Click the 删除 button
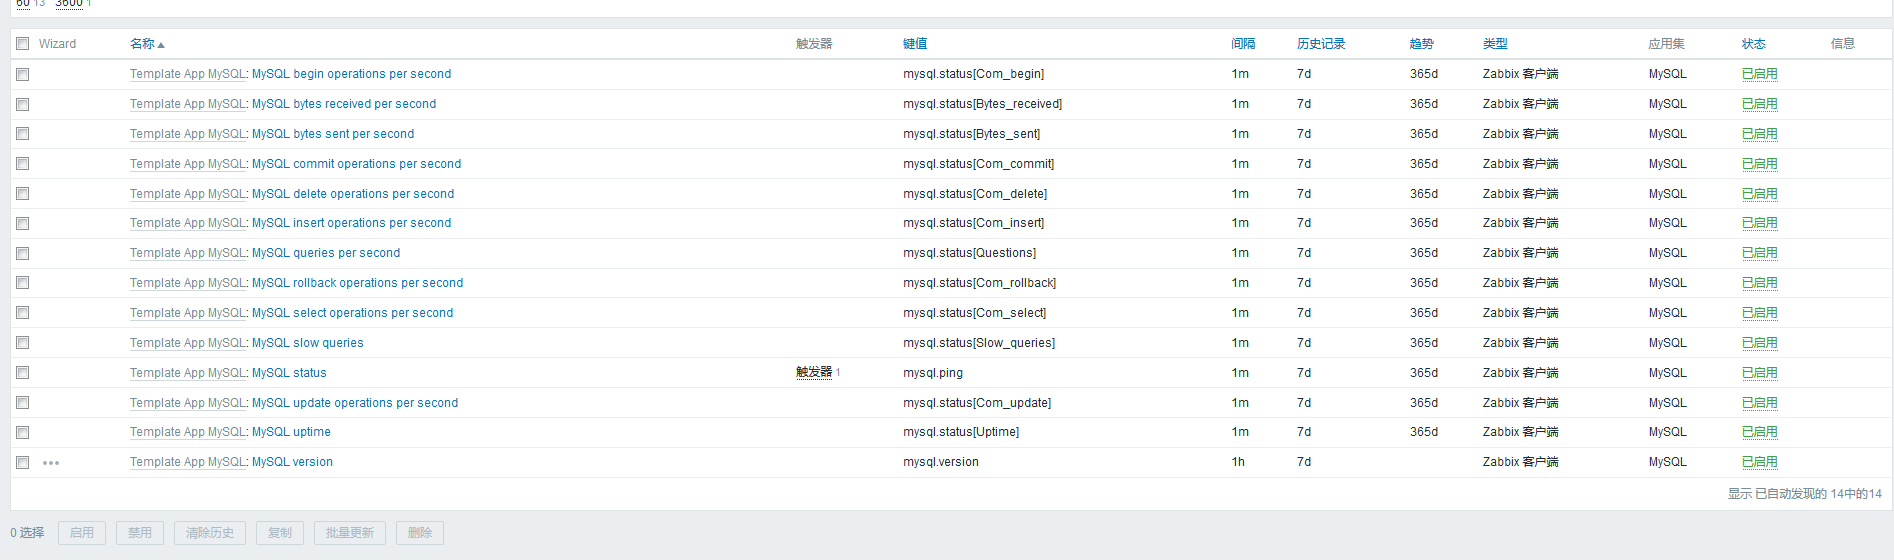The width and height of the screenshot is (1894, 560). [420, 533]
